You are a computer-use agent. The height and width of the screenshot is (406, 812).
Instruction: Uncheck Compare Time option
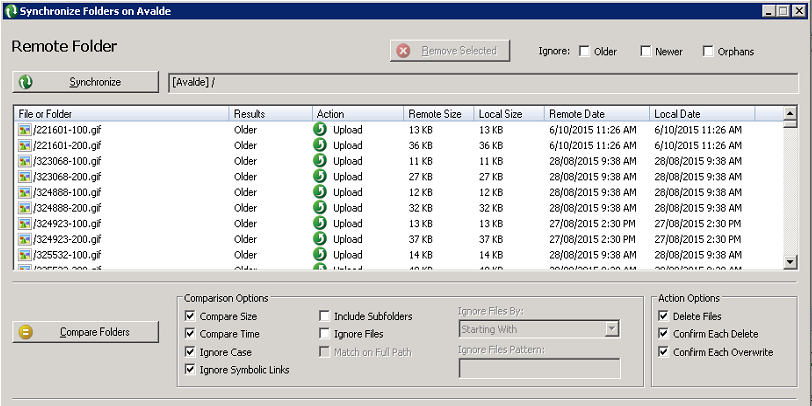coord(190,334)
